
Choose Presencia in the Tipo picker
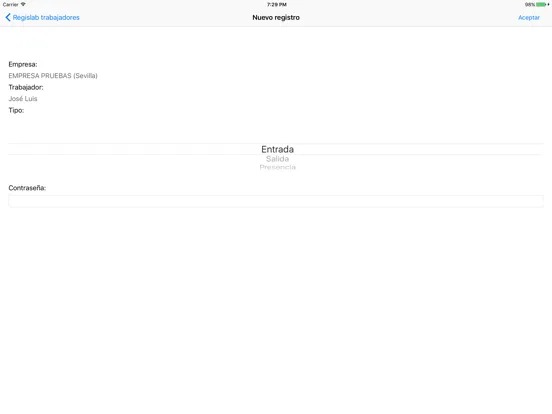click(277, 167)
